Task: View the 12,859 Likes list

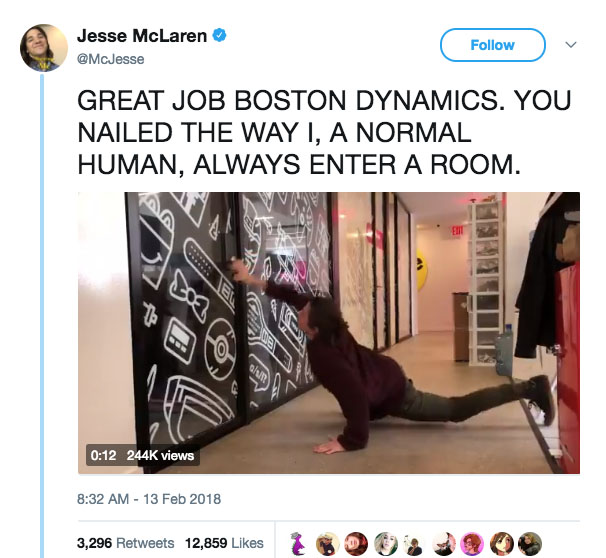Action: pyautogui.click(x=224, y=543)
